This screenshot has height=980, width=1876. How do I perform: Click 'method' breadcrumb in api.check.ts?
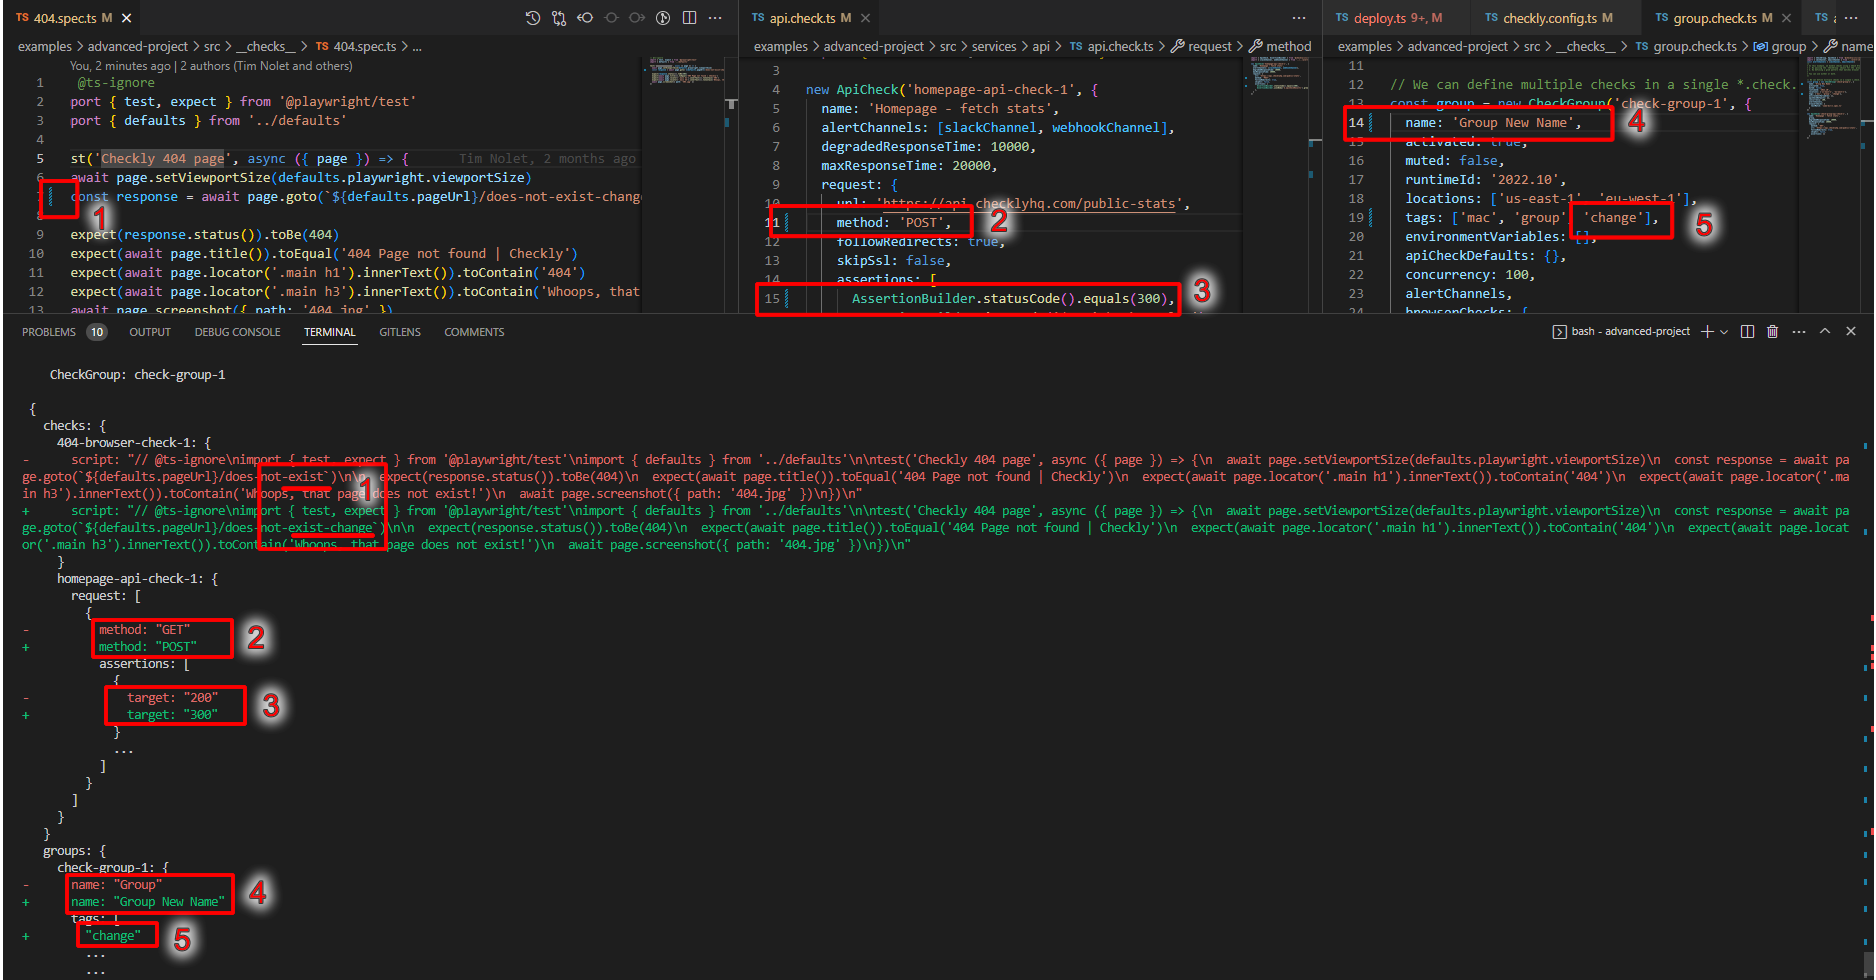click(x=1288, y=46)
